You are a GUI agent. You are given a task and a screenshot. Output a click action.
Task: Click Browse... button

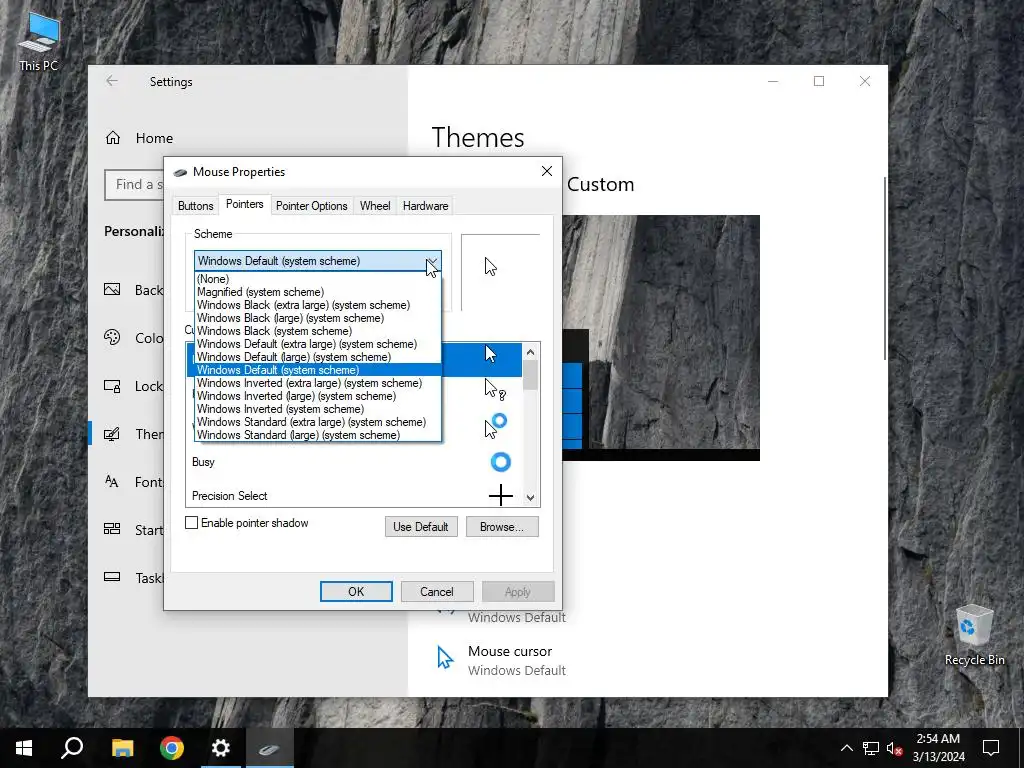pos(502,527)
